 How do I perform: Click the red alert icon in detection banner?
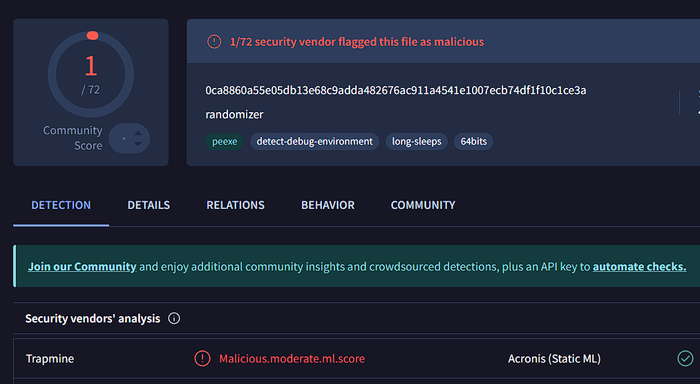click(x=214, y=42)
